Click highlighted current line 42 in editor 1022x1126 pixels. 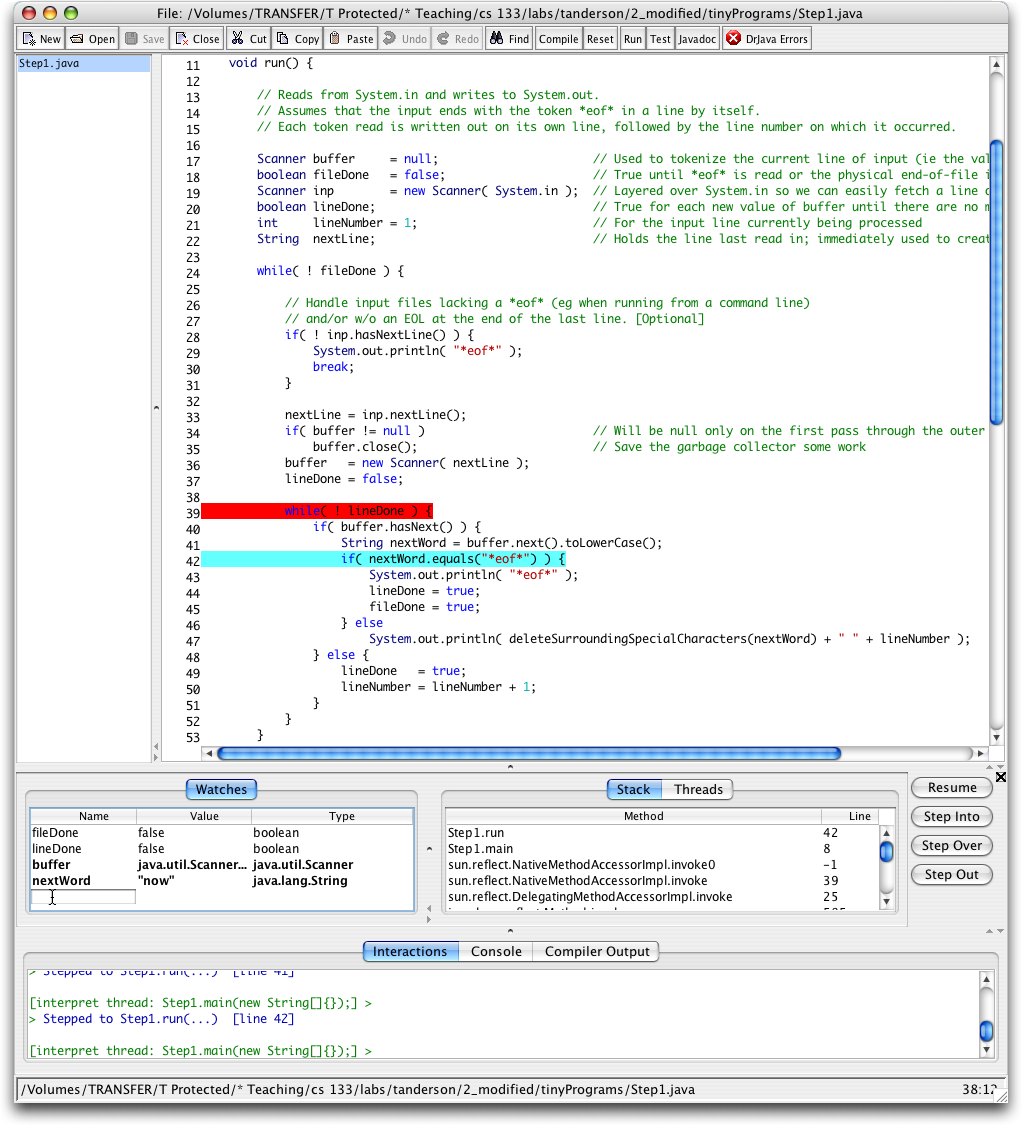(x=384, y=559)
